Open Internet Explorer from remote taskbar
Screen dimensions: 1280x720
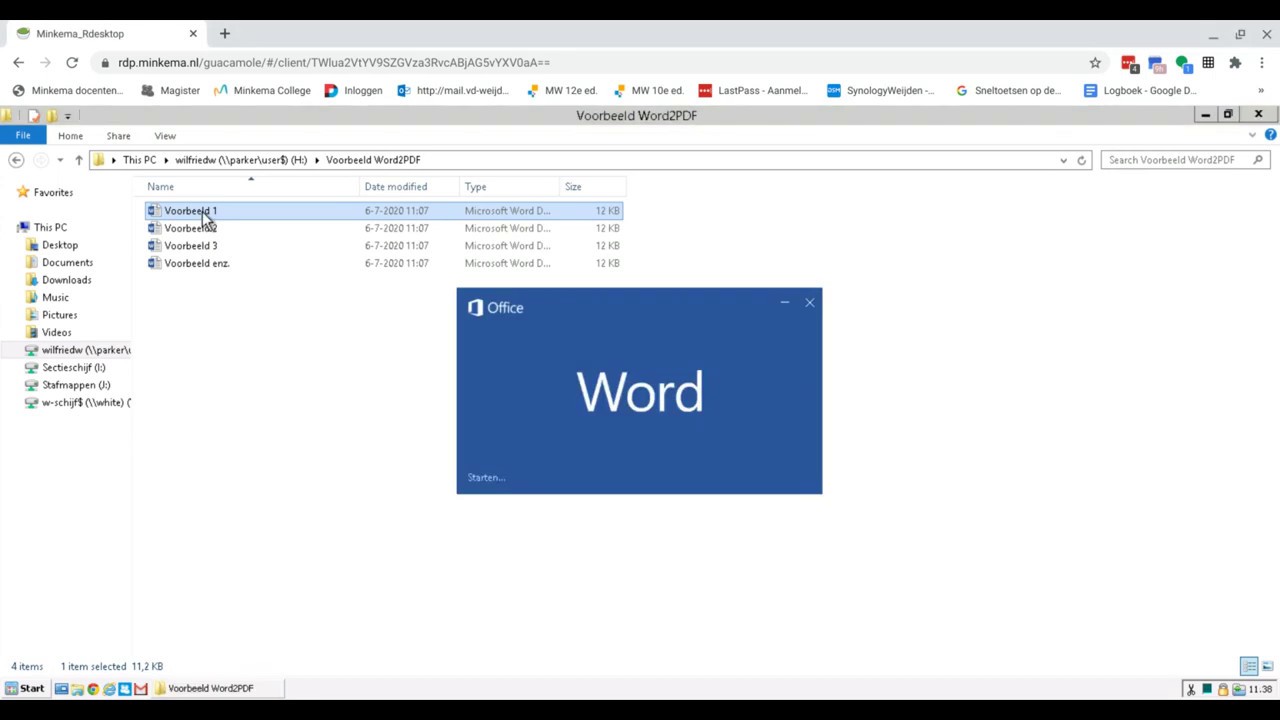[109, 688]
